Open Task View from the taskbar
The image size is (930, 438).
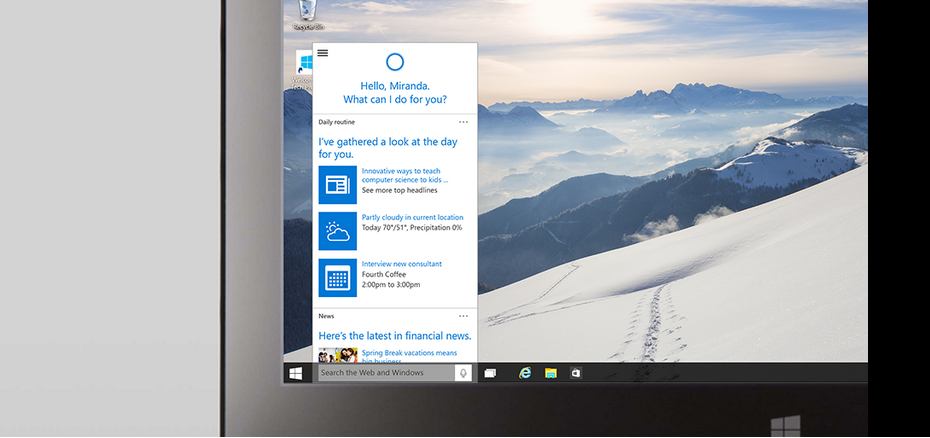click(x=490, y=373)
